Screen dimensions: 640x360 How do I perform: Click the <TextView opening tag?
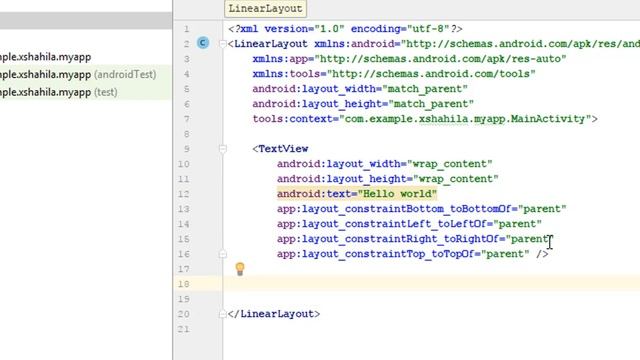tap(280, 149)
